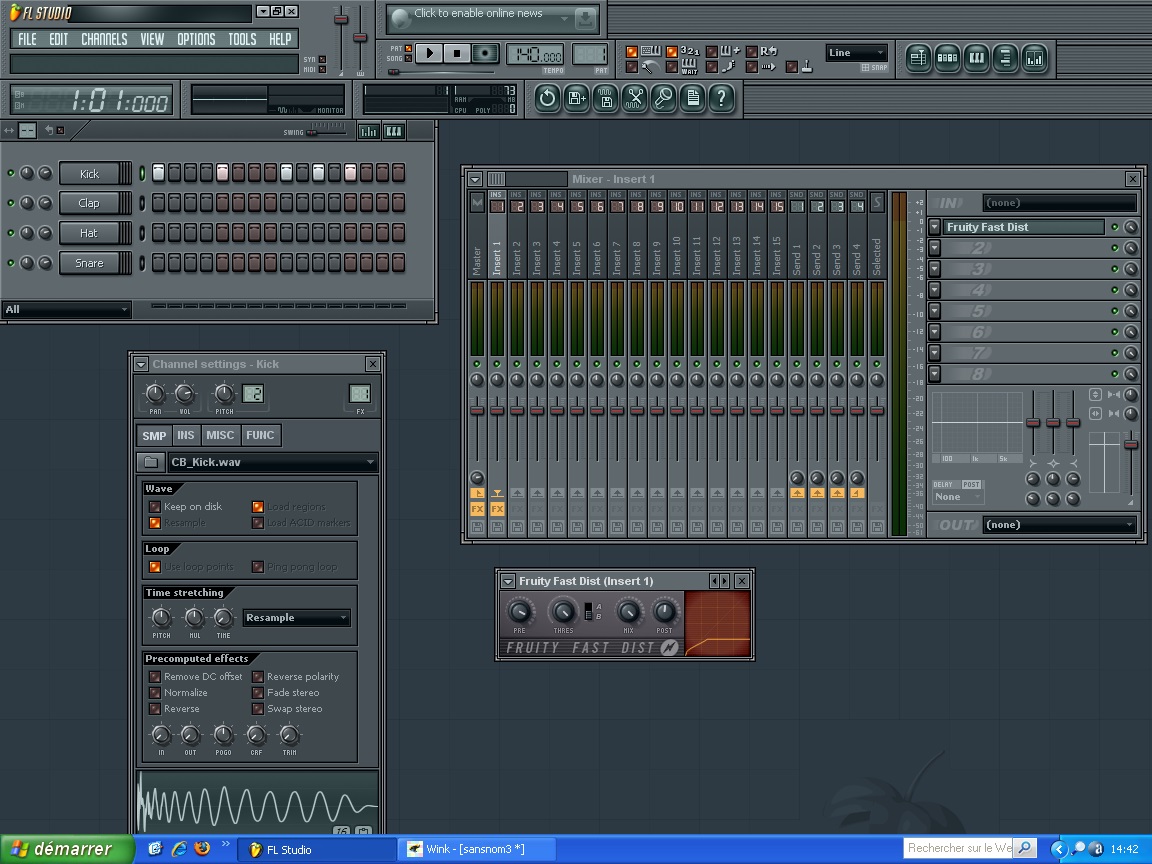
Task: Click the Internet Explorer quick launch icon
Action: tap(179, 849)
